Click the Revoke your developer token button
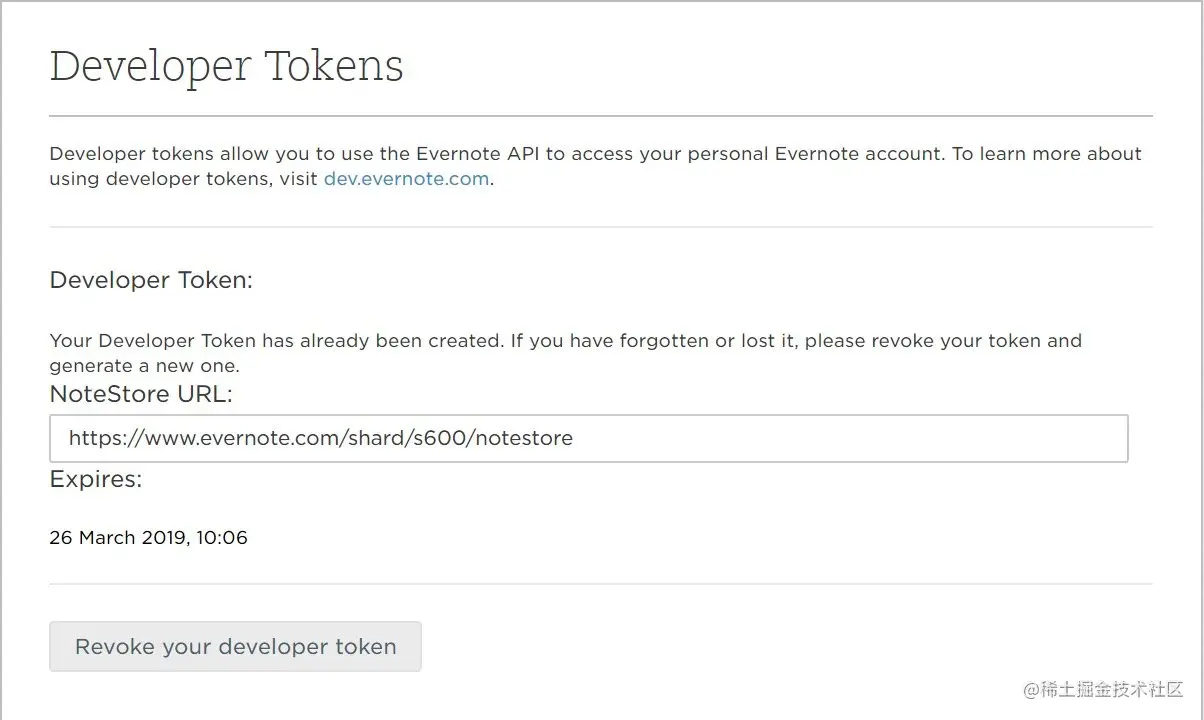 coord(235,647)
